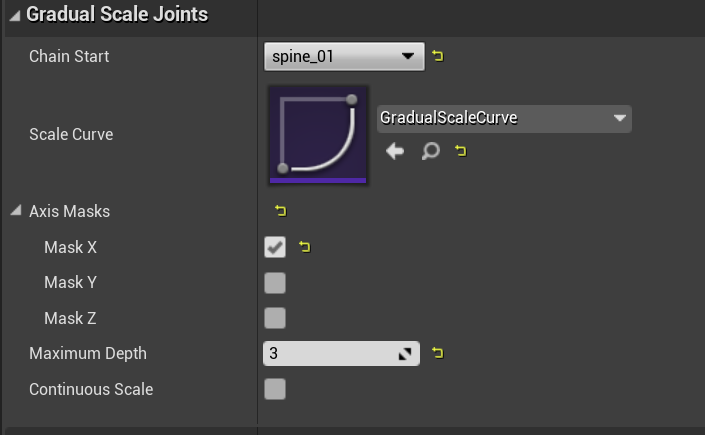Browse to GradualScaleCurve in Content Browser

[430, 151]
